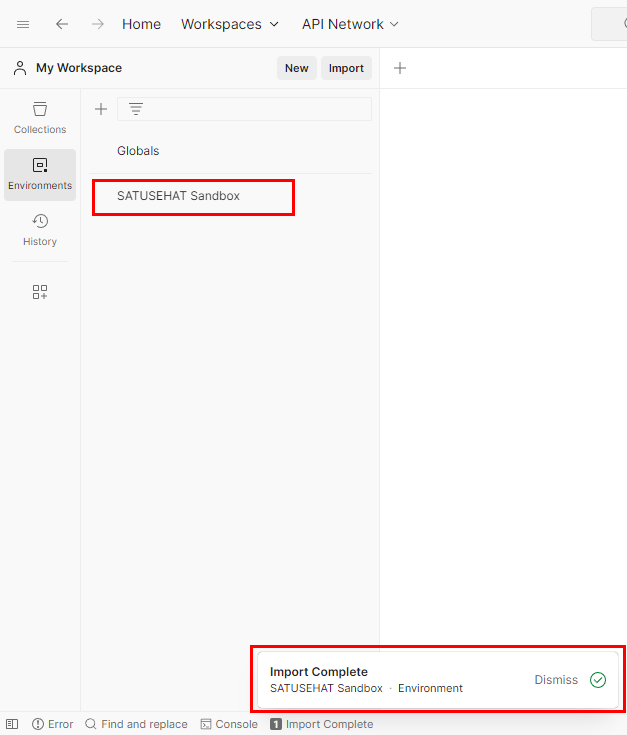Screen dimensions: 627x735
Task: Click the environment filter search field
Action: click(244, 109)
